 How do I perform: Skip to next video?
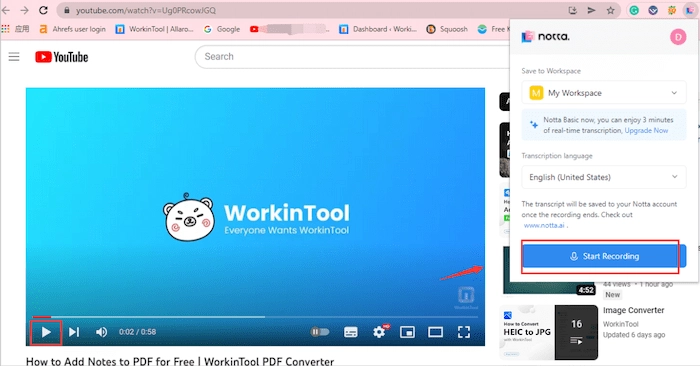(x=74, y=332)
